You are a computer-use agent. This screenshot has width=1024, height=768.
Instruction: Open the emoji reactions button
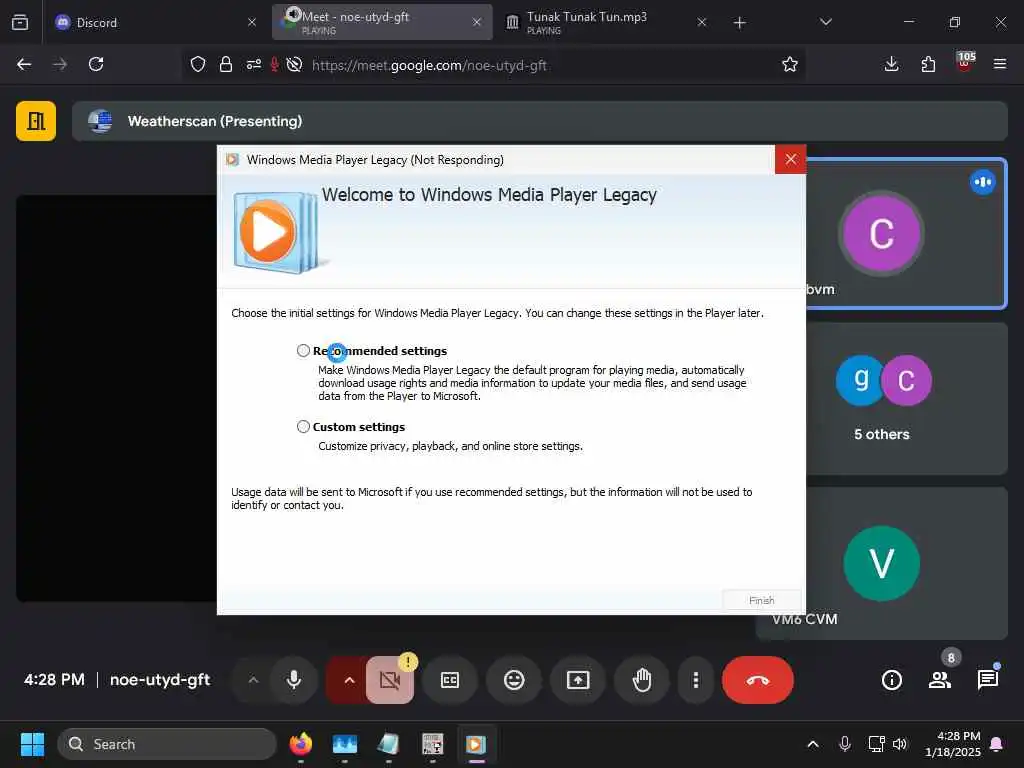pyautogui.click(x=514, y=680)
